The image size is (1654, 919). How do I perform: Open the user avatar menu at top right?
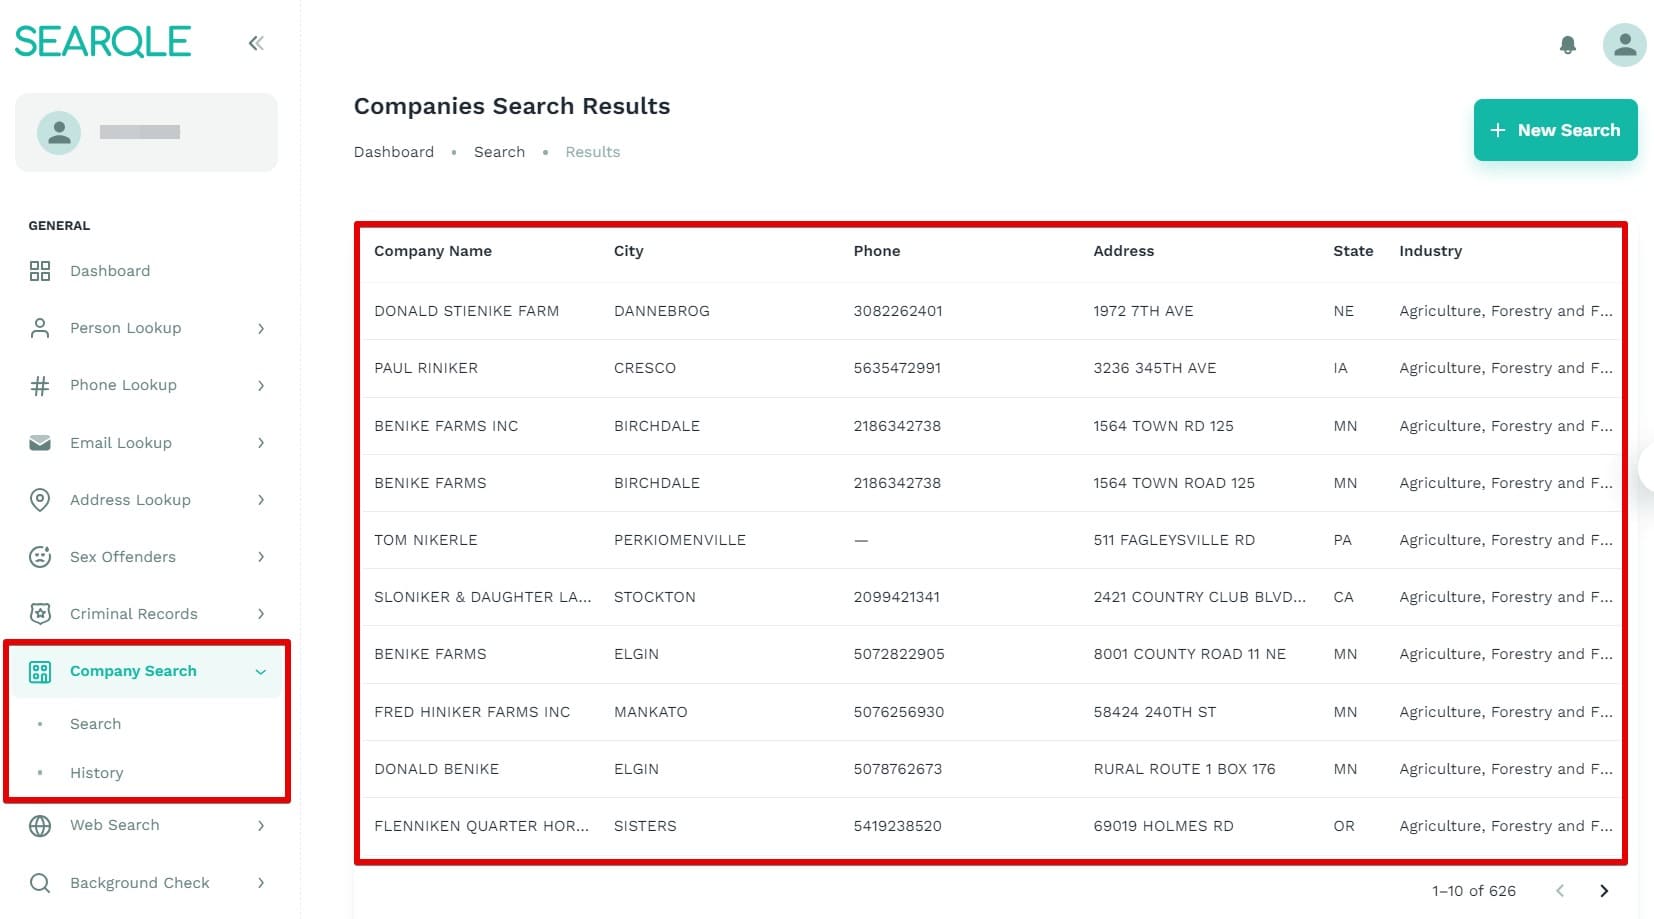[1624, 45]
